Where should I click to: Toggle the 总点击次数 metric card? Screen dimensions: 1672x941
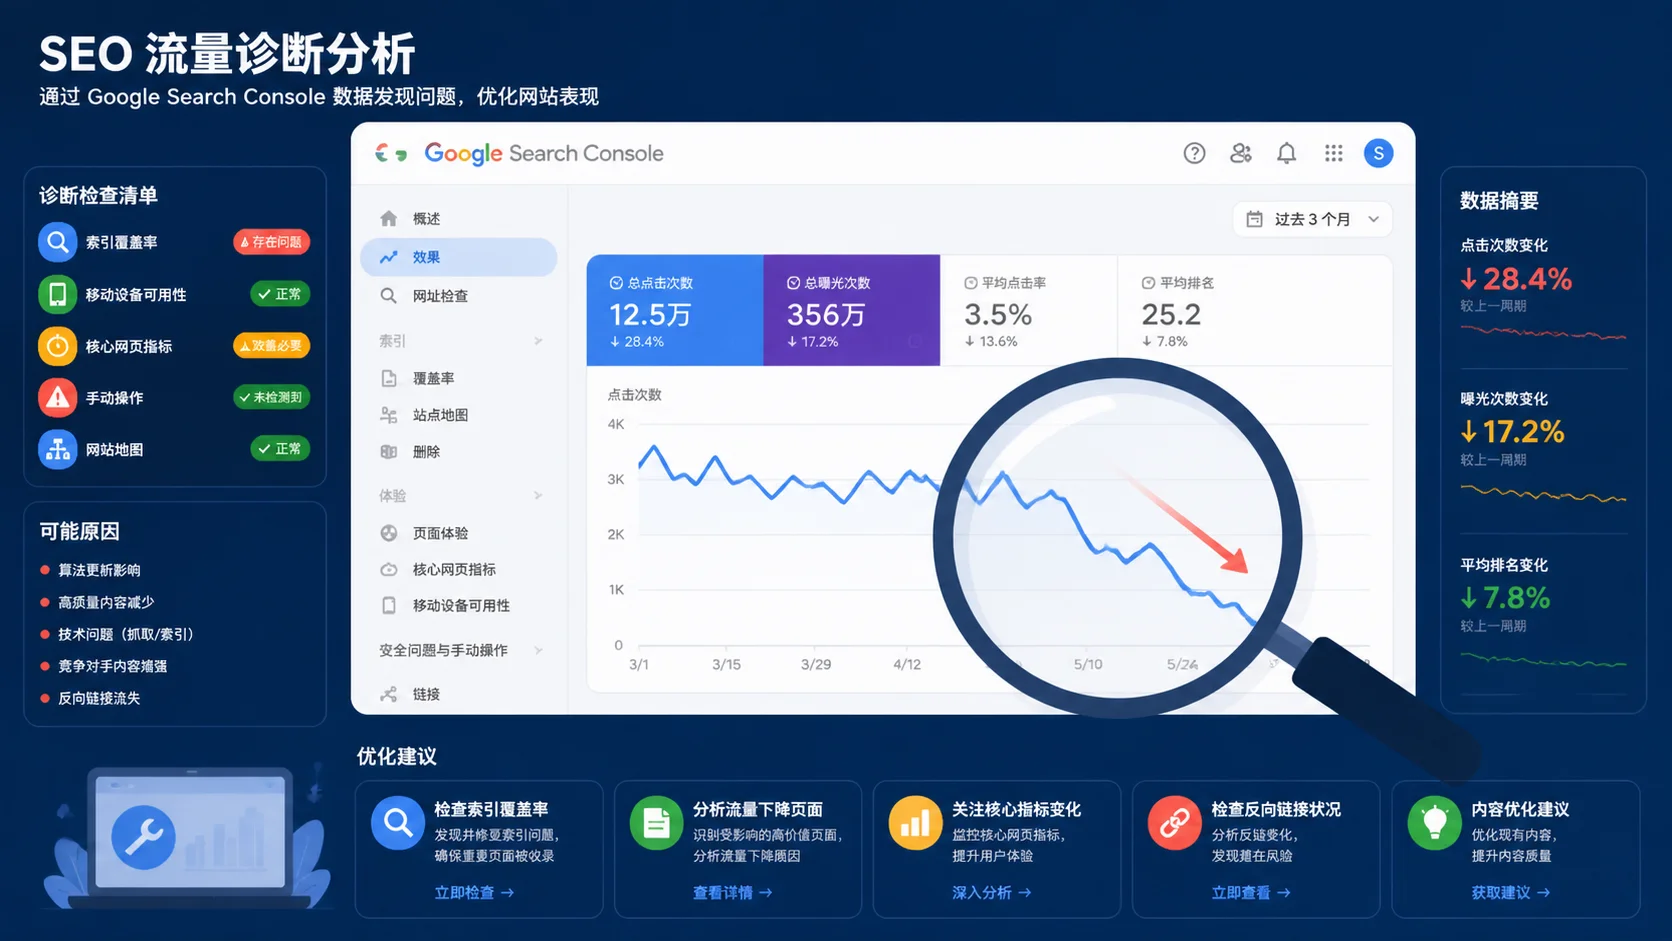pyautogui.click(x=675, y=310)
